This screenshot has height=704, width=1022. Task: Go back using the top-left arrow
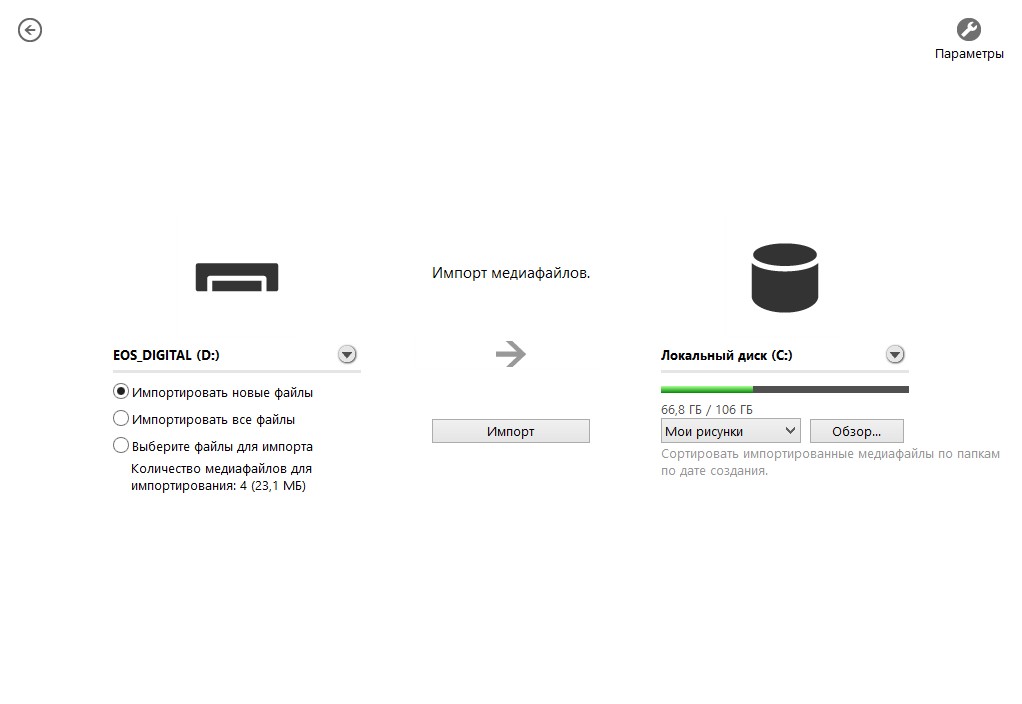tap(30, 31)
